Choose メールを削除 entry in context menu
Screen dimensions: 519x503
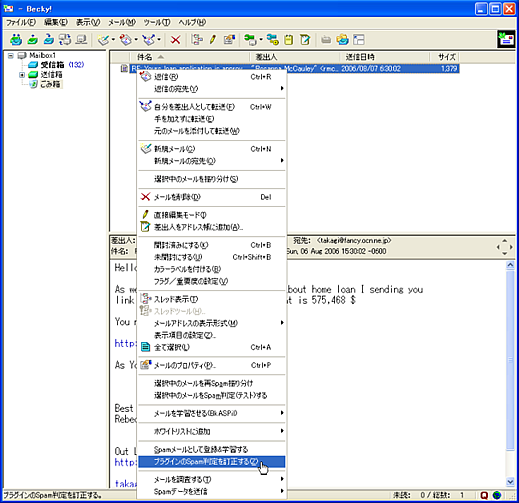212,197
